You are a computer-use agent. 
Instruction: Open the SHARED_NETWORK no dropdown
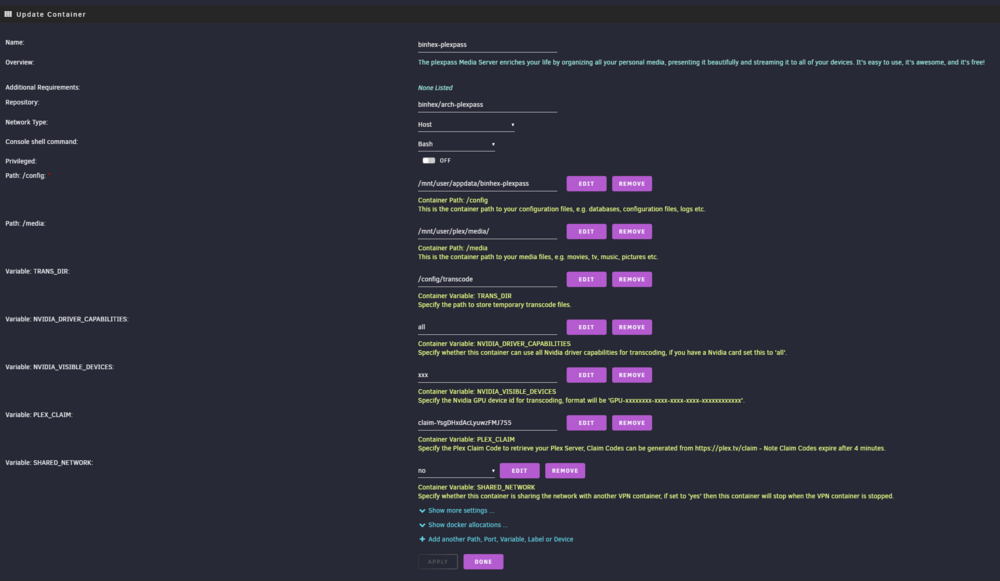pos(456,471)
